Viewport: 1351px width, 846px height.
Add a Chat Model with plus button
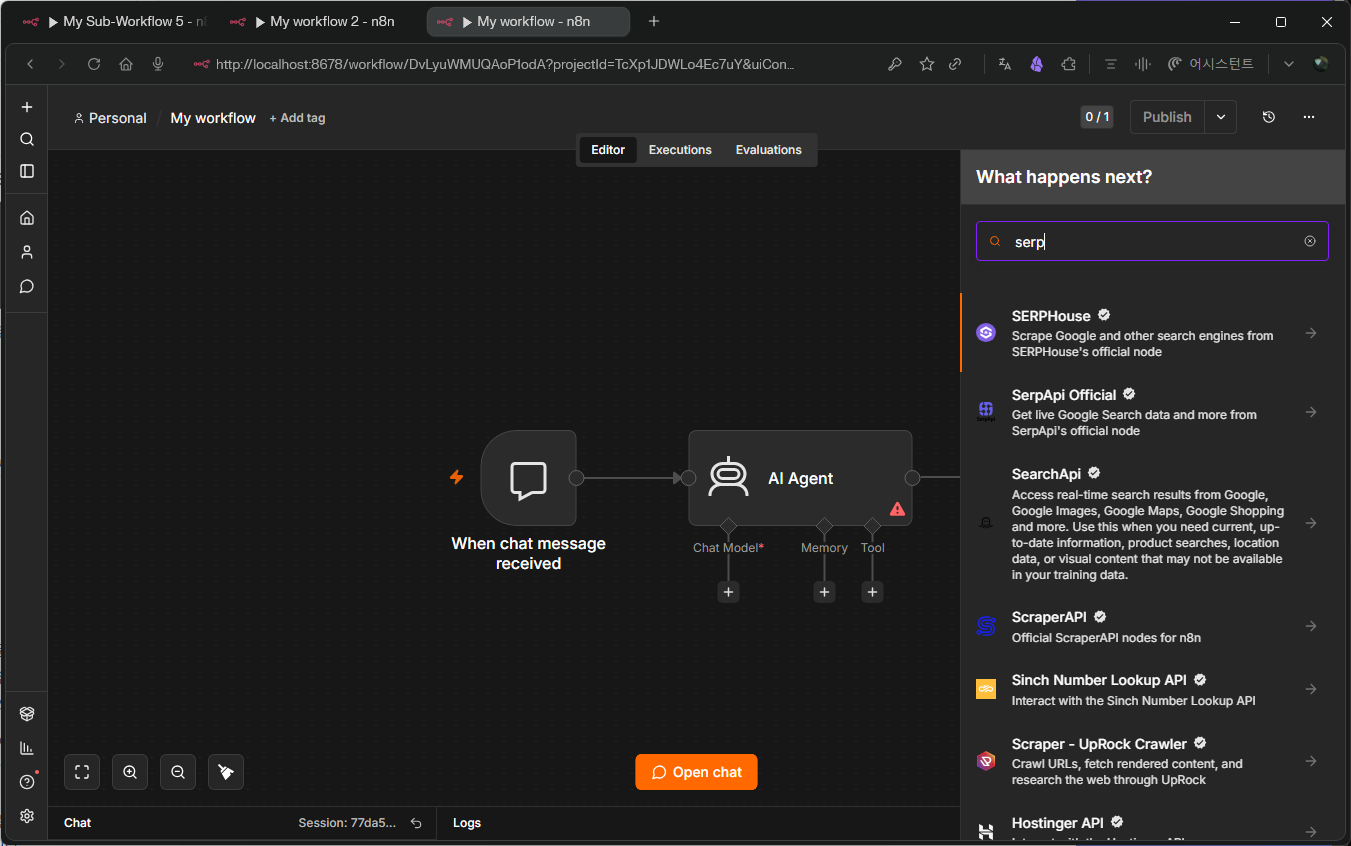click(728, 592)
